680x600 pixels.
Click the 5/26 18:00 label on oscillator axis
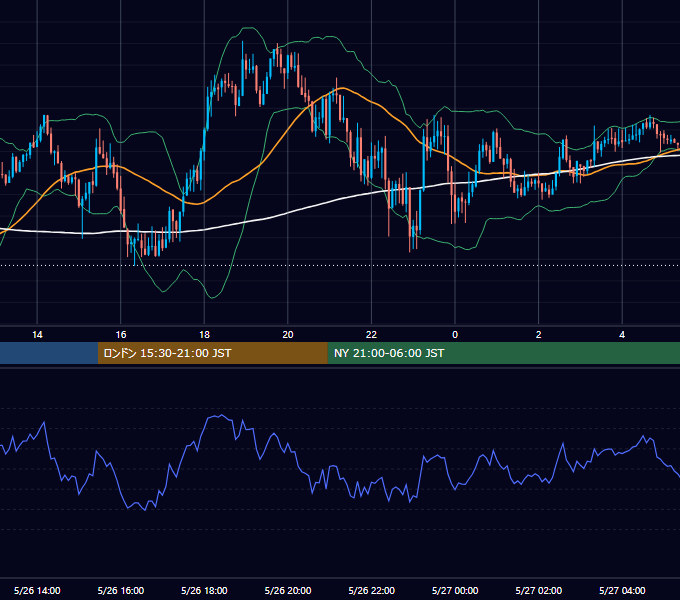(204, 590)
